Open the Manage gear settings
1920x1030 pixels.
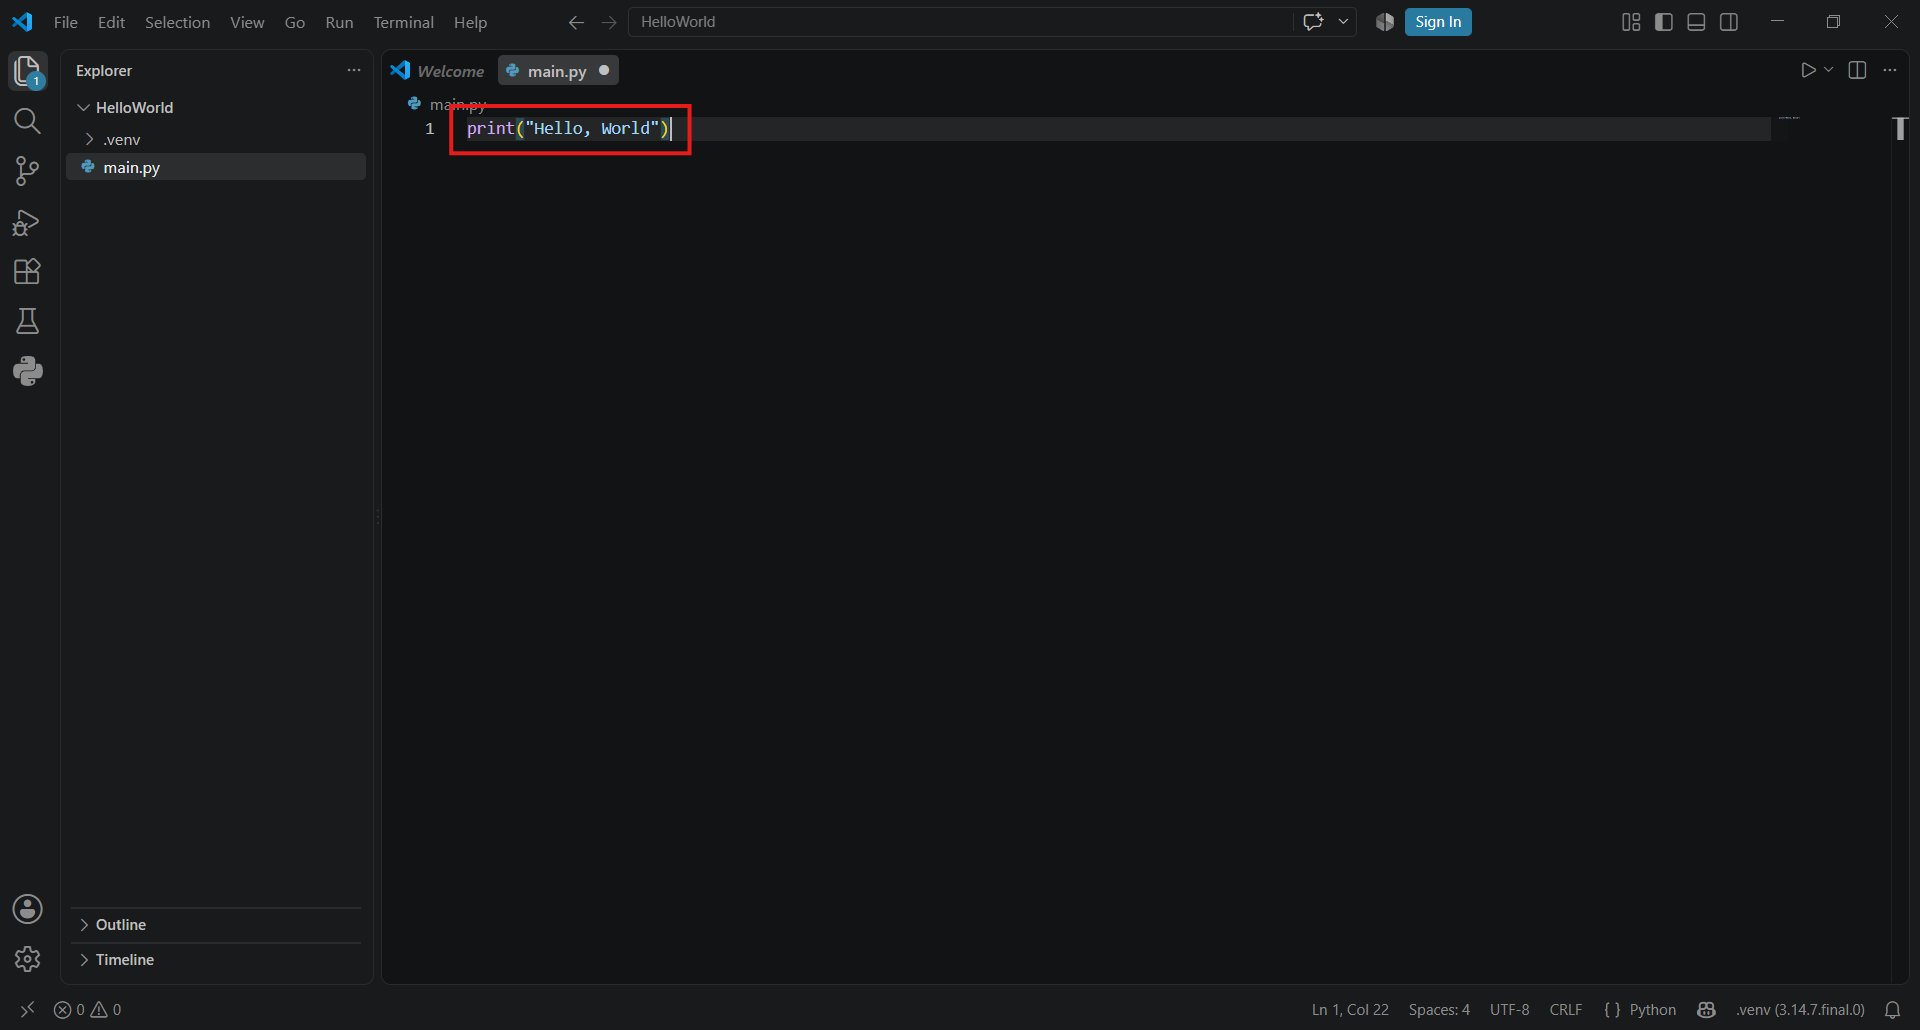click(28, 959)
